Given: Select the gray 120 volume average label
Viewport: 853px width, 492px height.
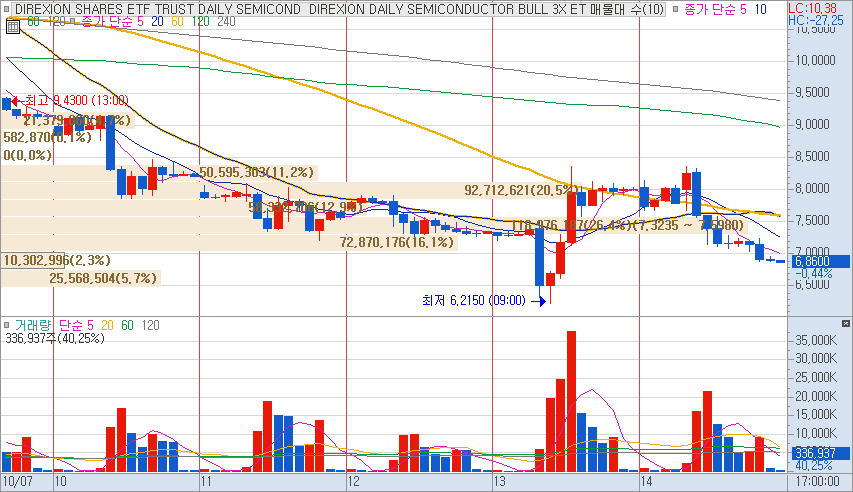Looking at the screenshot, I should pyautogui.click(x=150, y=325).
